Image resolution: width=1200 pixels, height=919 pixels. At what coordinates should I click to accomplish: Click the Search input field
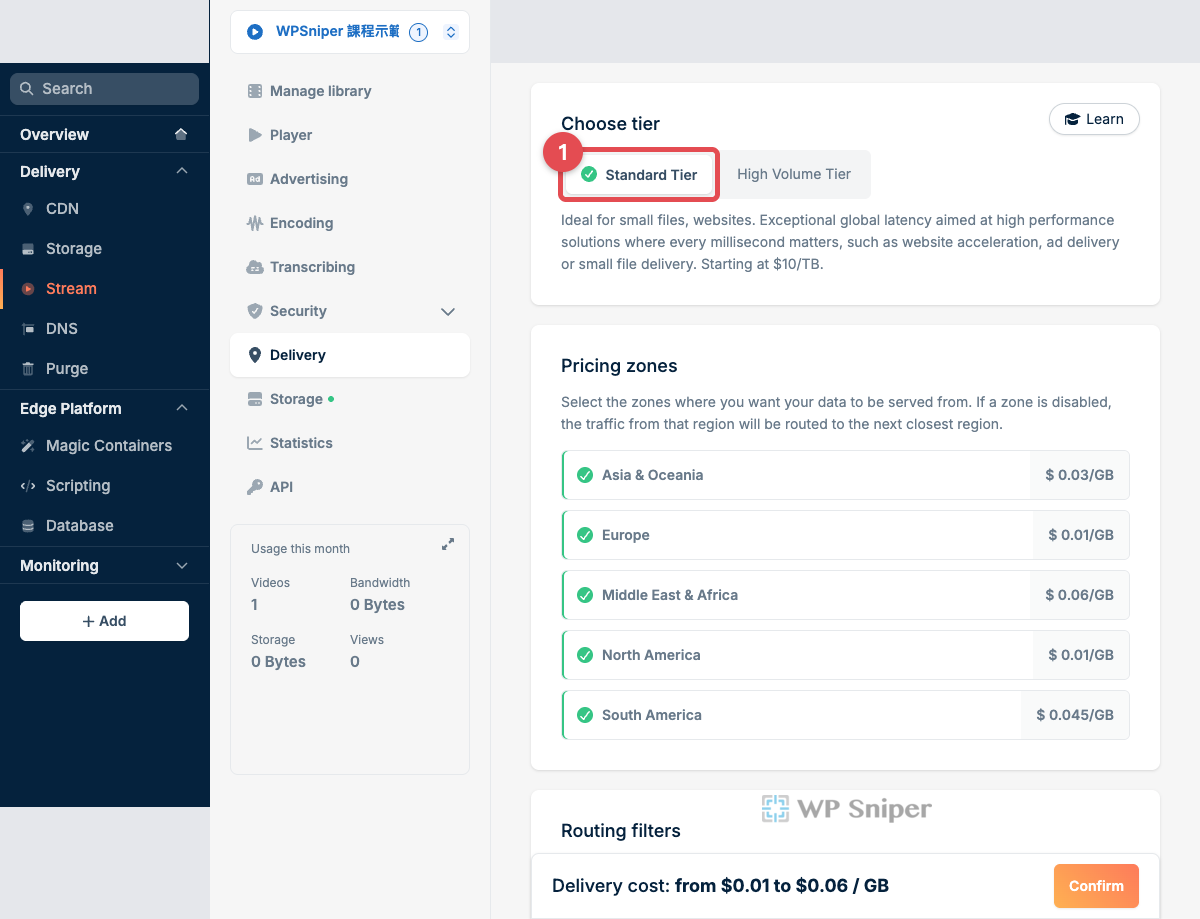click(x=104, y=88)
